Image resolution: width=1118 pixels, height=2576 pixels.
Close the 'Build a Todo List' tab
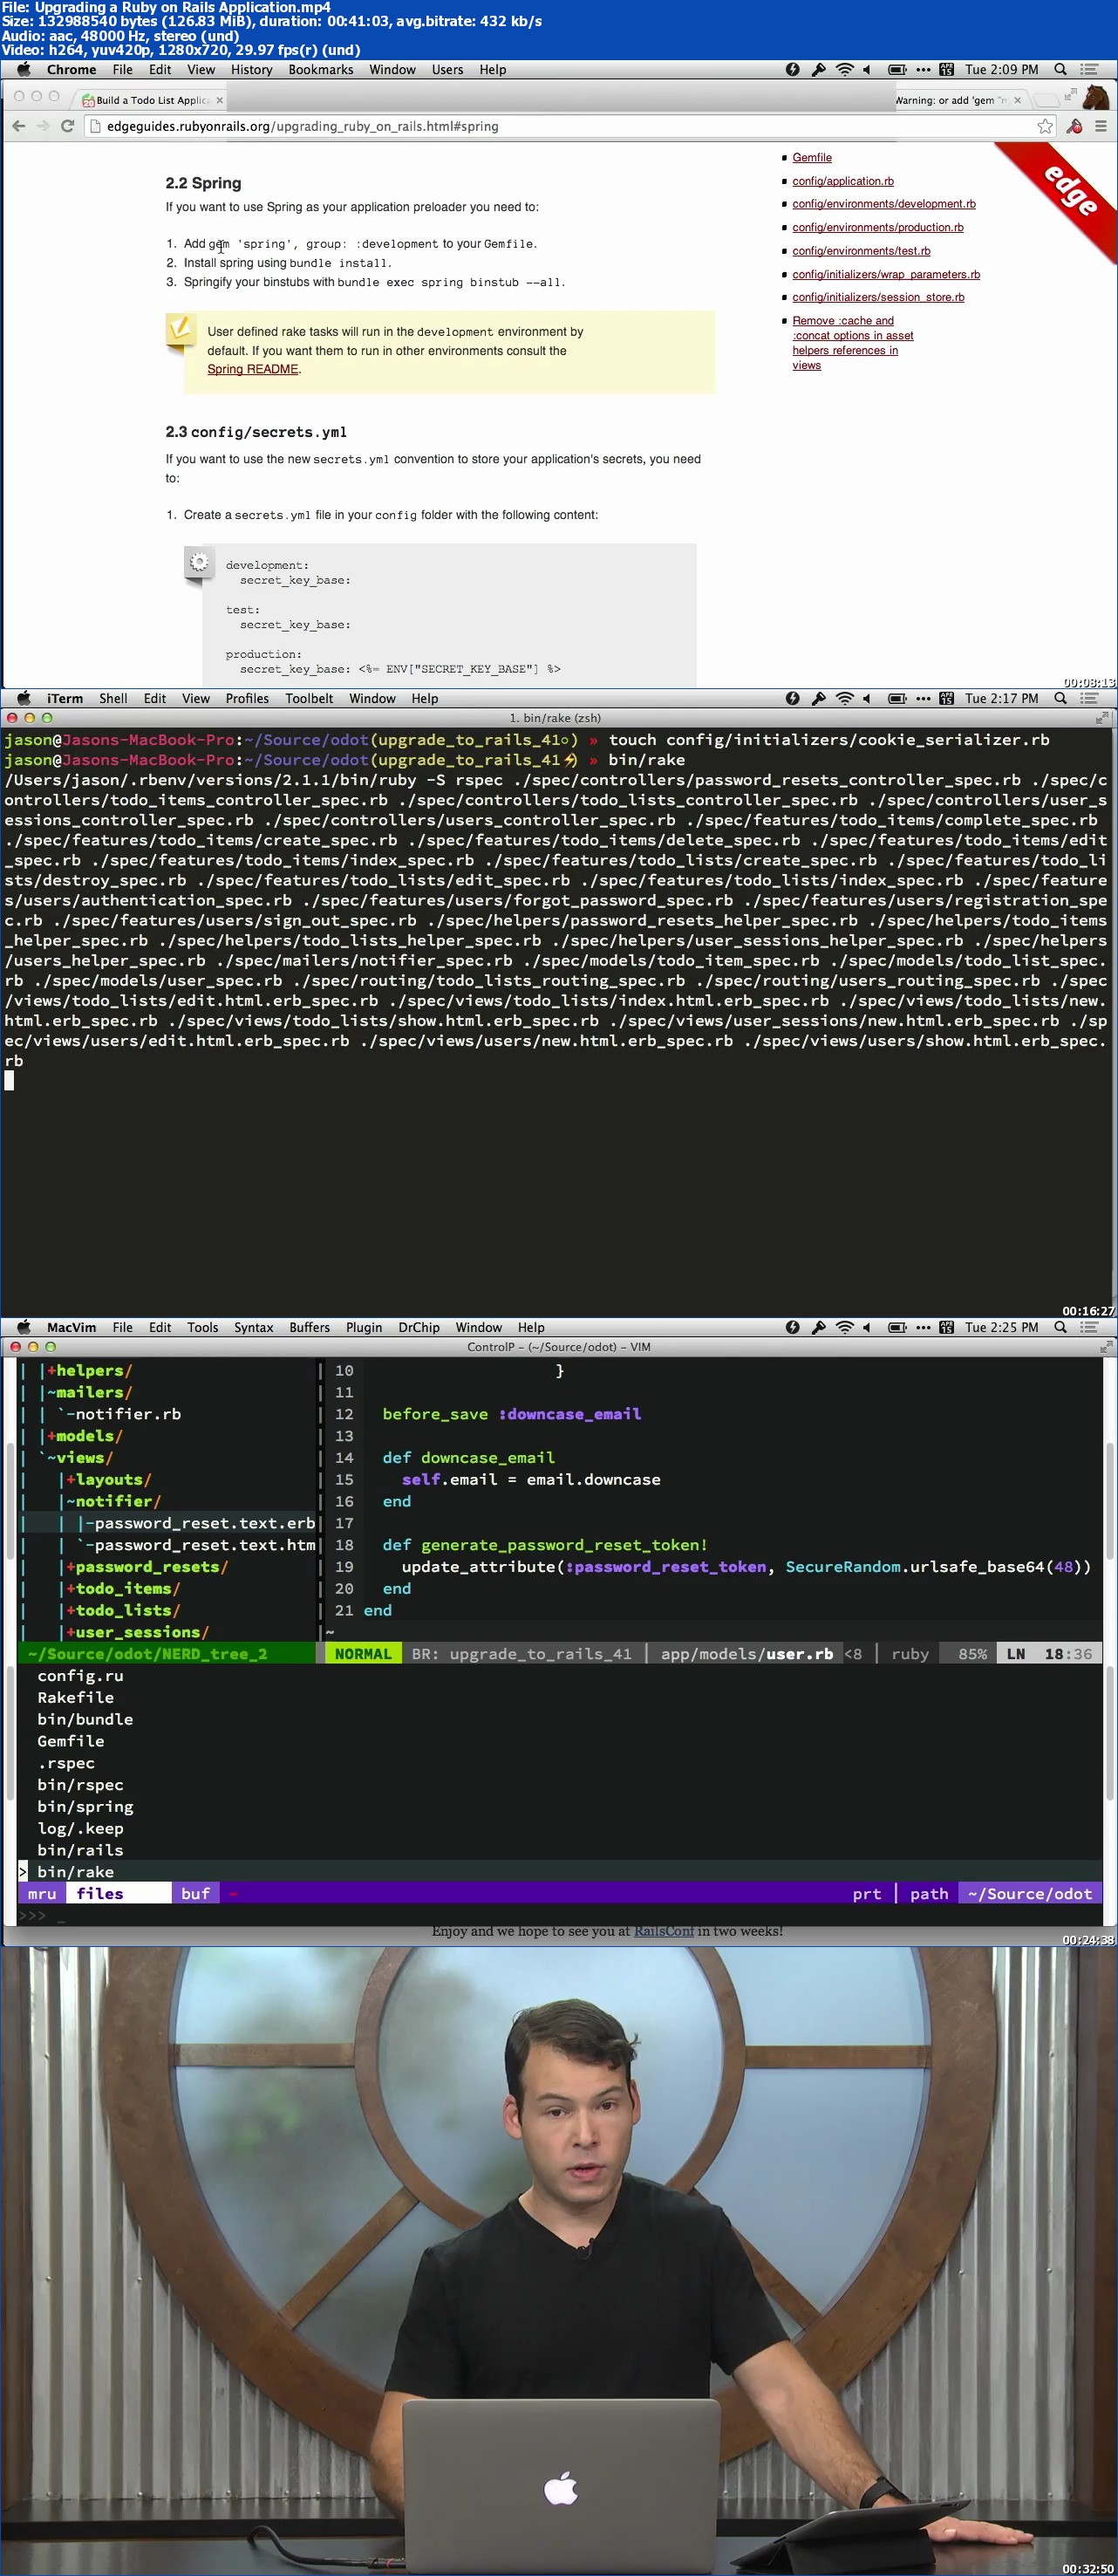(219, 100)
